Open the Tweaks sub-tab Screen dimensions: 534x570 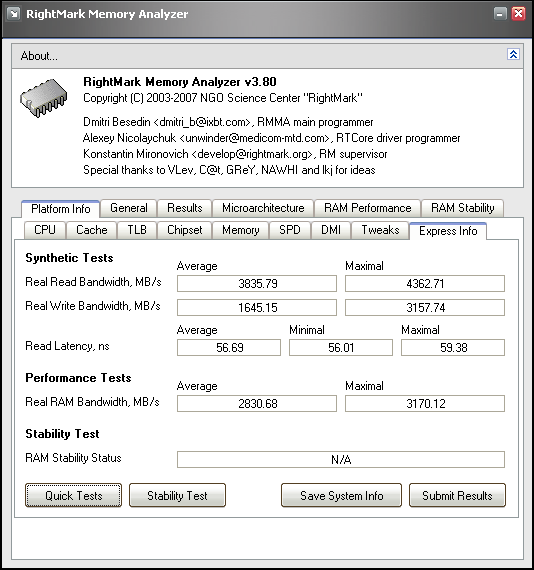coord(380,230)
